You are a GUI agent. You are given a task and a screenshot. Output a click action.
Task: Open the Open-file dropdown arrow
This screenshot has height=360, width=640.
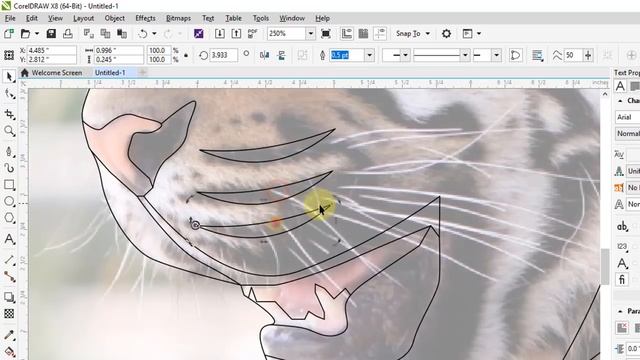point(37,33)
